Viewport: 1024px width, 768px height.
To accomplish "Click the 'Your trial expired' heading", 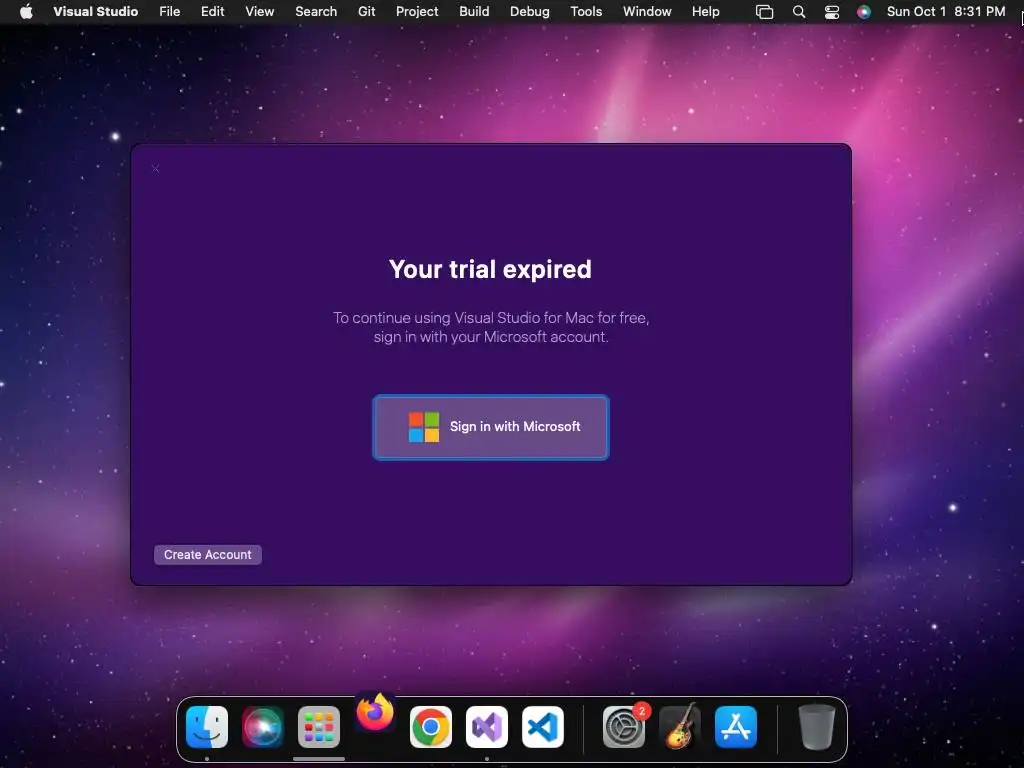I will click(490, 269).
